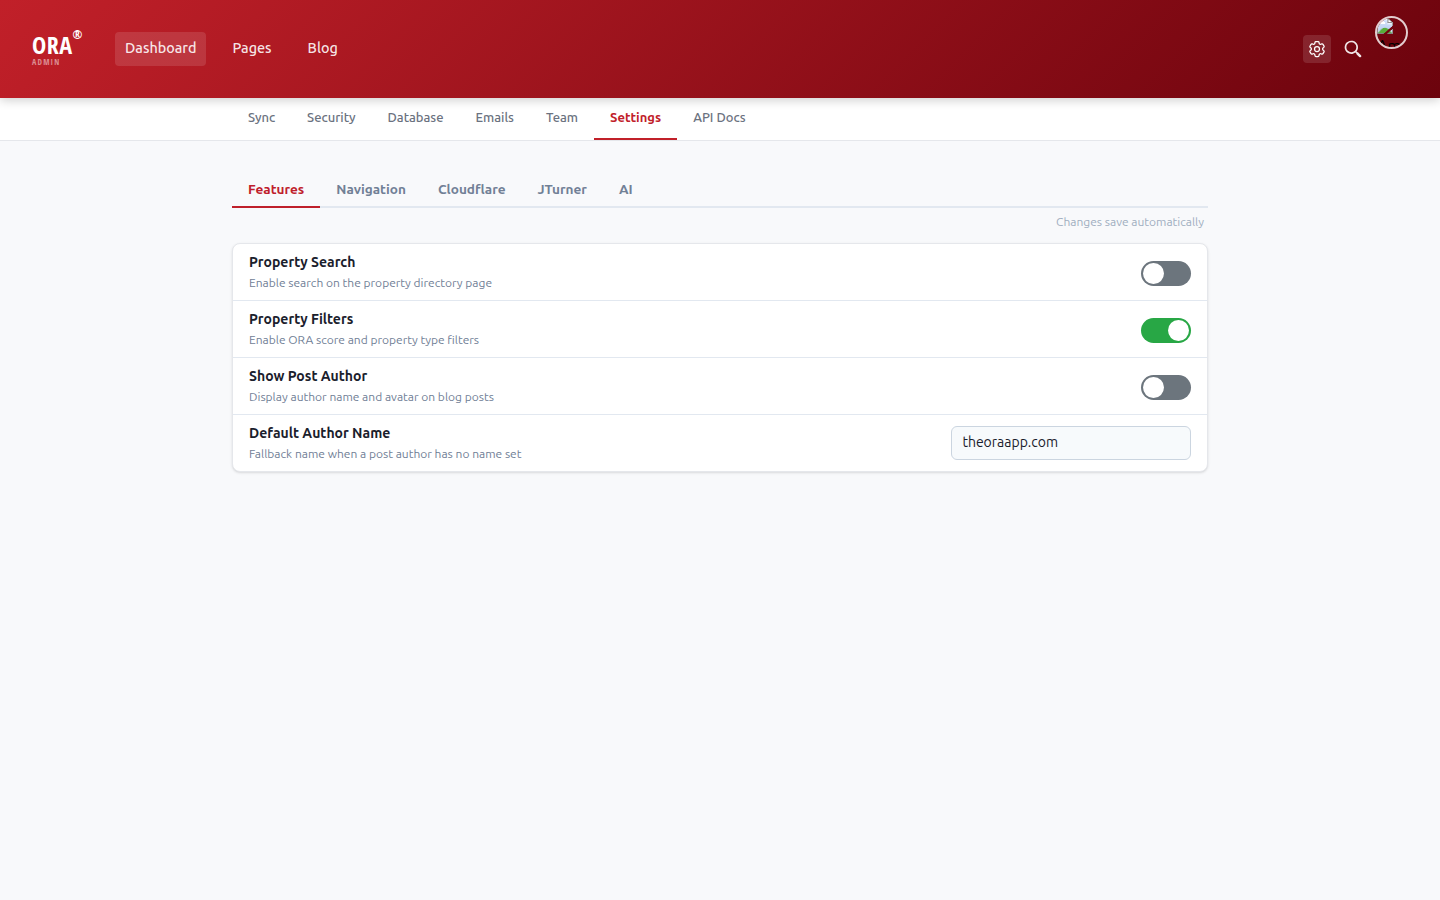The image size is (1440, 900).
Task: Disable the Property Filters toggle
Action: coord(1165,331)
